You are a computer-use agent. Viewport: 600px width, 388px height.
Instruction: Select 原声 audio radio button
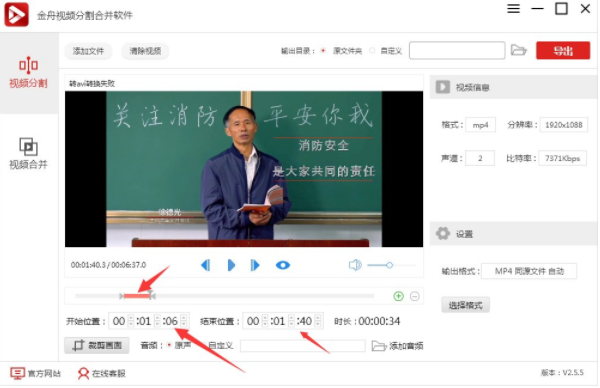(170, 346)
